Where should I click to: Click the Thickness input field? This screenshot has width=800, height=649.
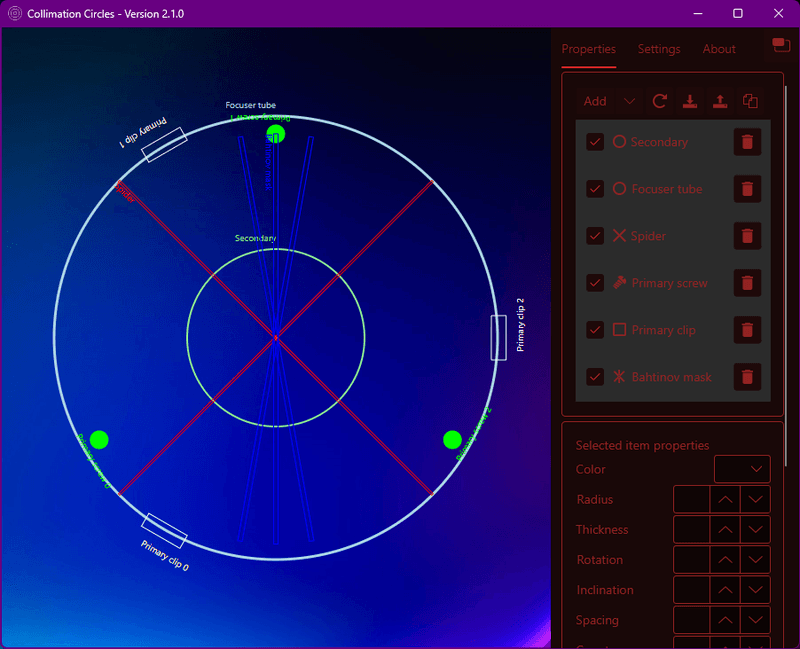pyautogui.click(x=691, y=530)
